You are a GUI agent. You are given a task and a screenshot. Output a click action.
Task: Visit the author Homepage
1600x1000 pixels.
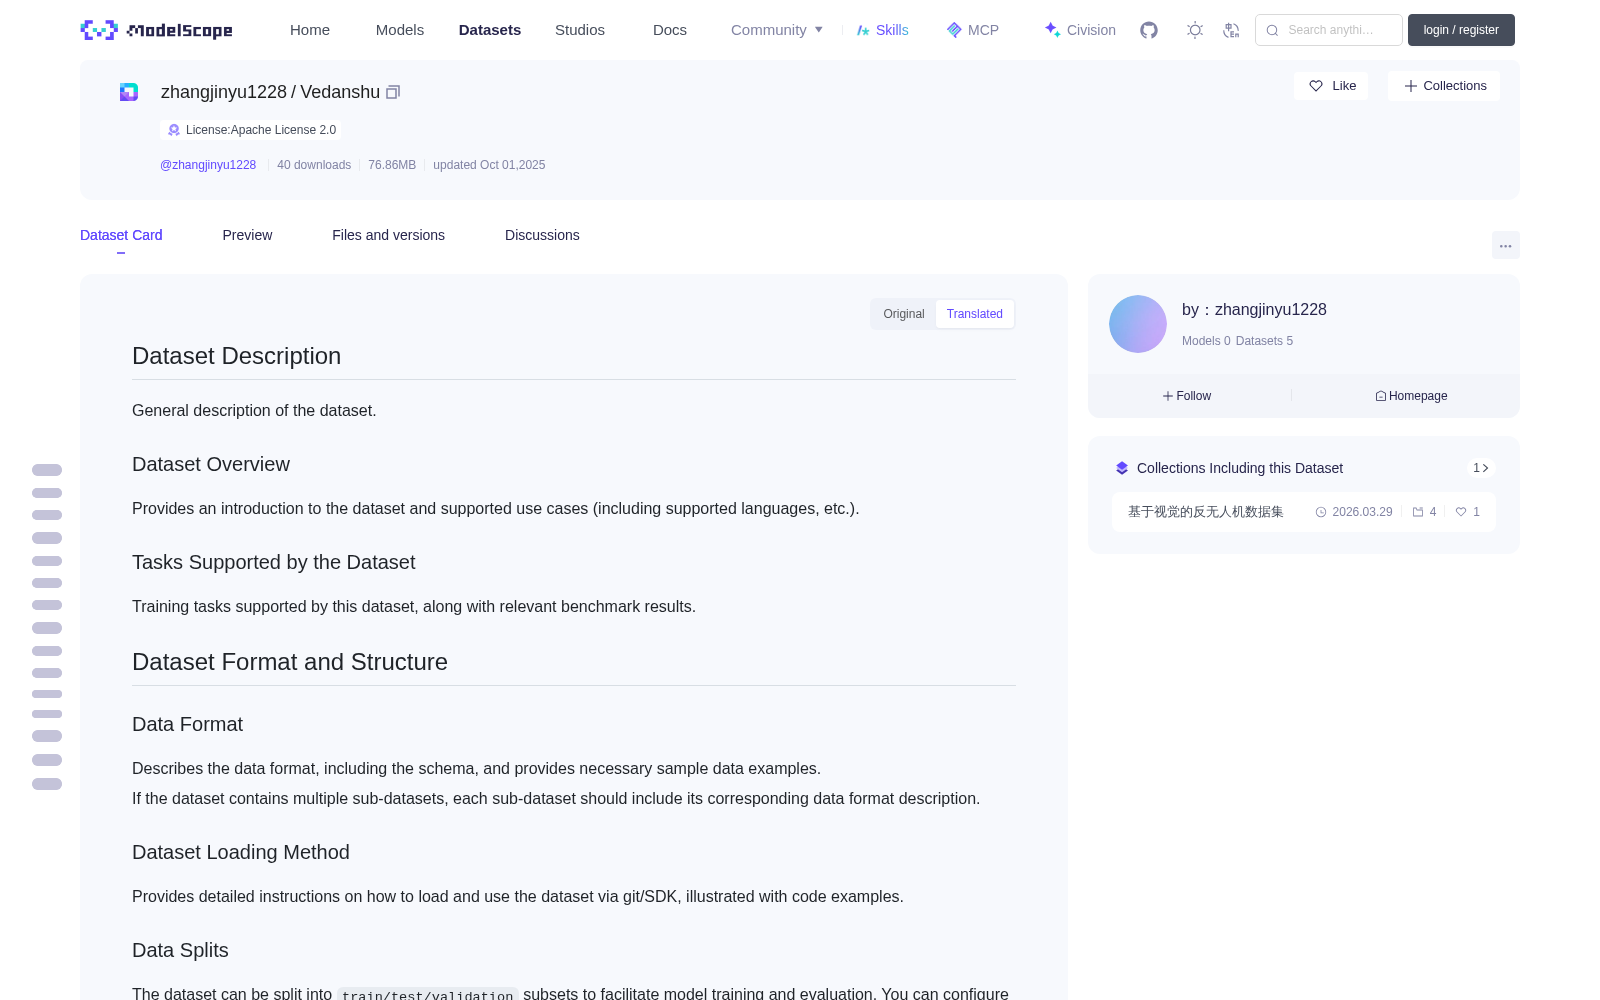1411,396
